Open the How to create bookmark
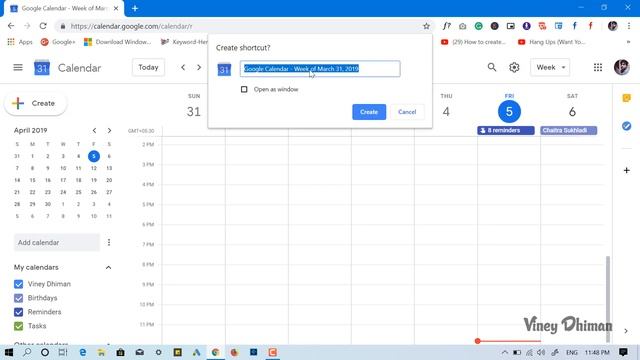Image resolution: width=640 pixels, height=360 pixels. pos(473,42)
